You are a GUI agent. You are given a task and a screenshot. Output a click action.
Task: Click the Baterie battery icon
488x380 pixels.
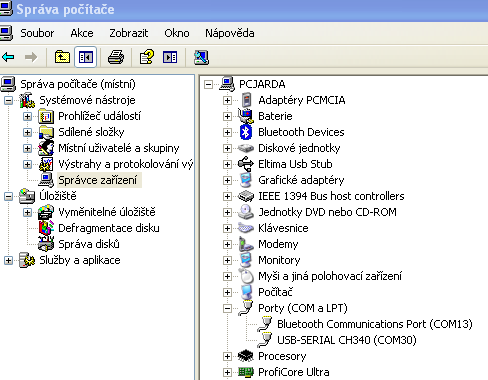coord(246,116)
